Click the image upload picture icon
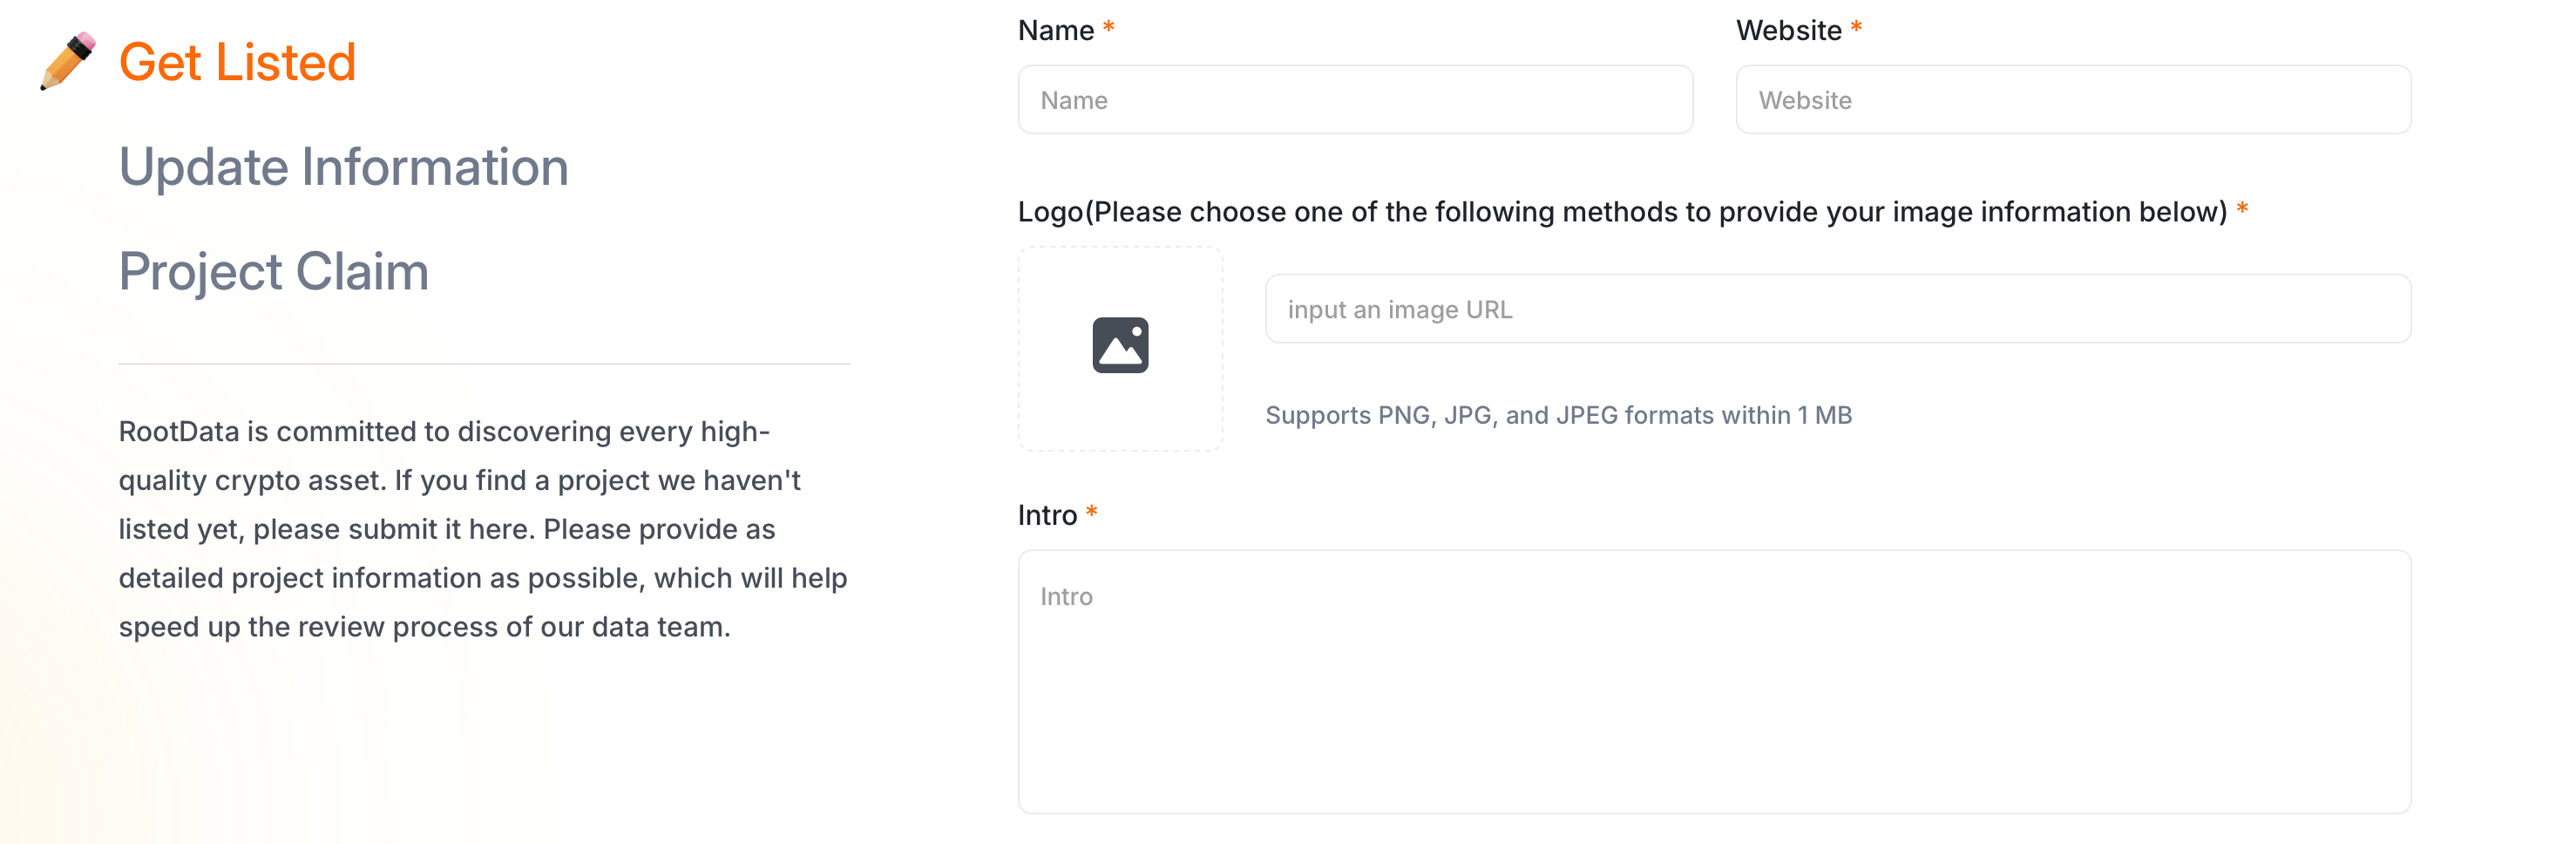 click(x=1120, y=346)
